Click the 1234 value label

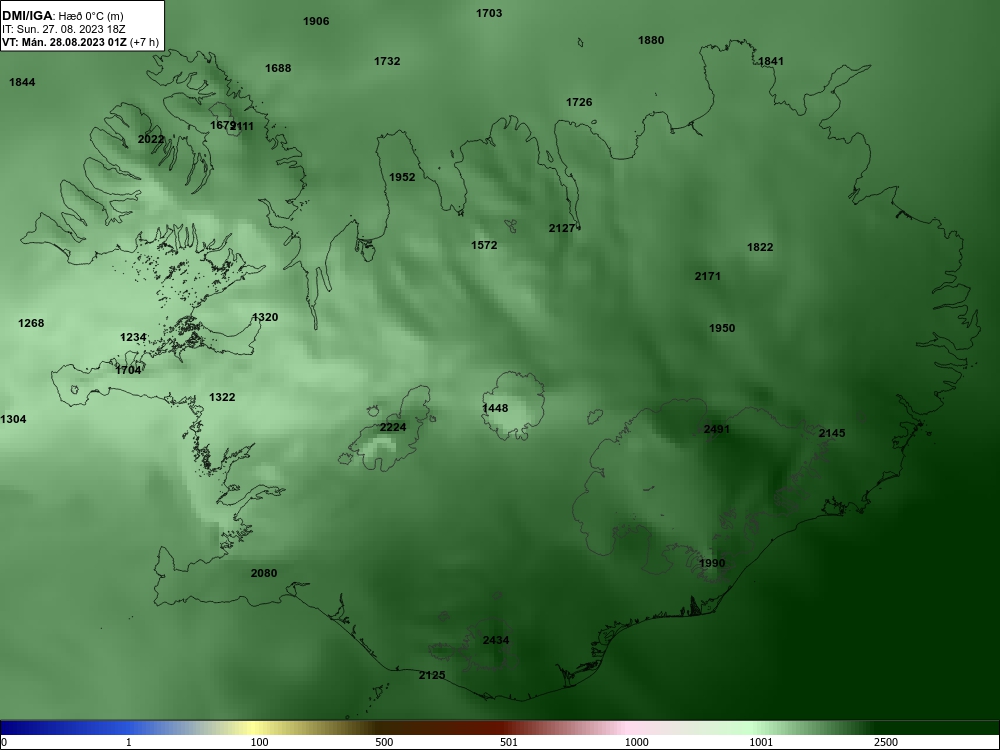[x=133, y=337]
